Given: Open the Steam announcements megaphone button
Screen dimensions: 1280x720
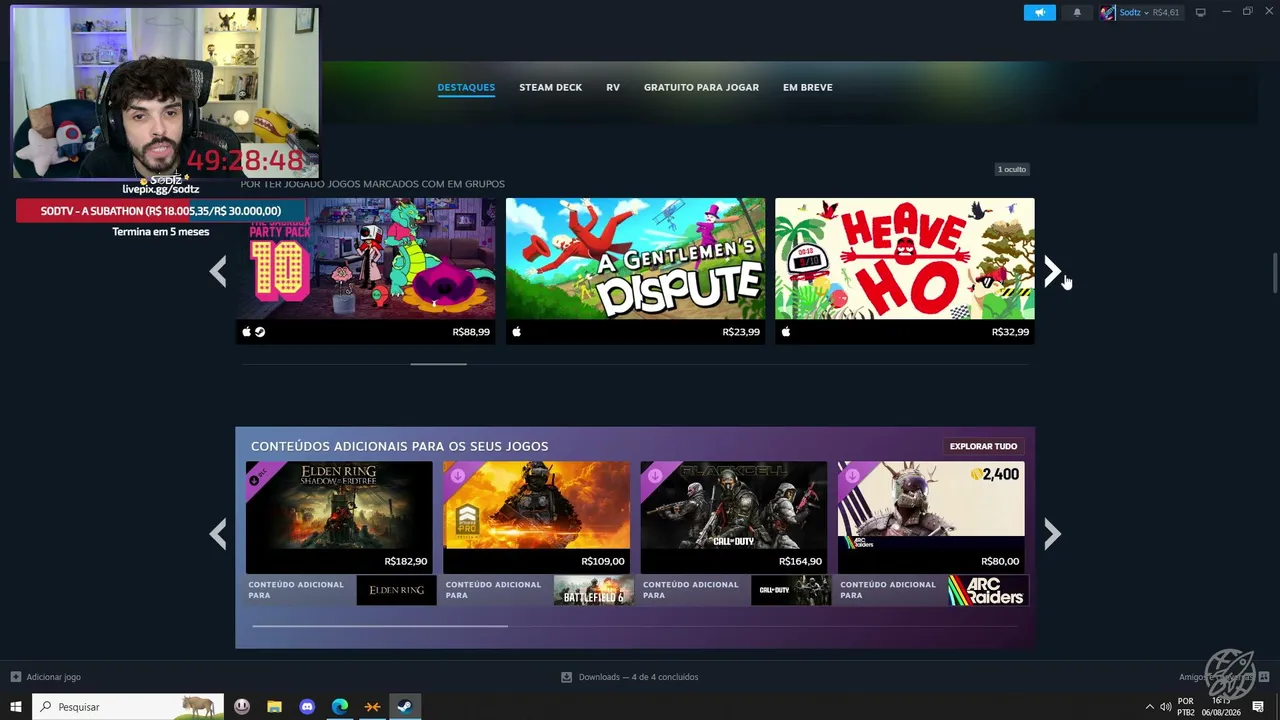Looking at the screenshot, I should pyautogui.click(x=1039, y=13).
